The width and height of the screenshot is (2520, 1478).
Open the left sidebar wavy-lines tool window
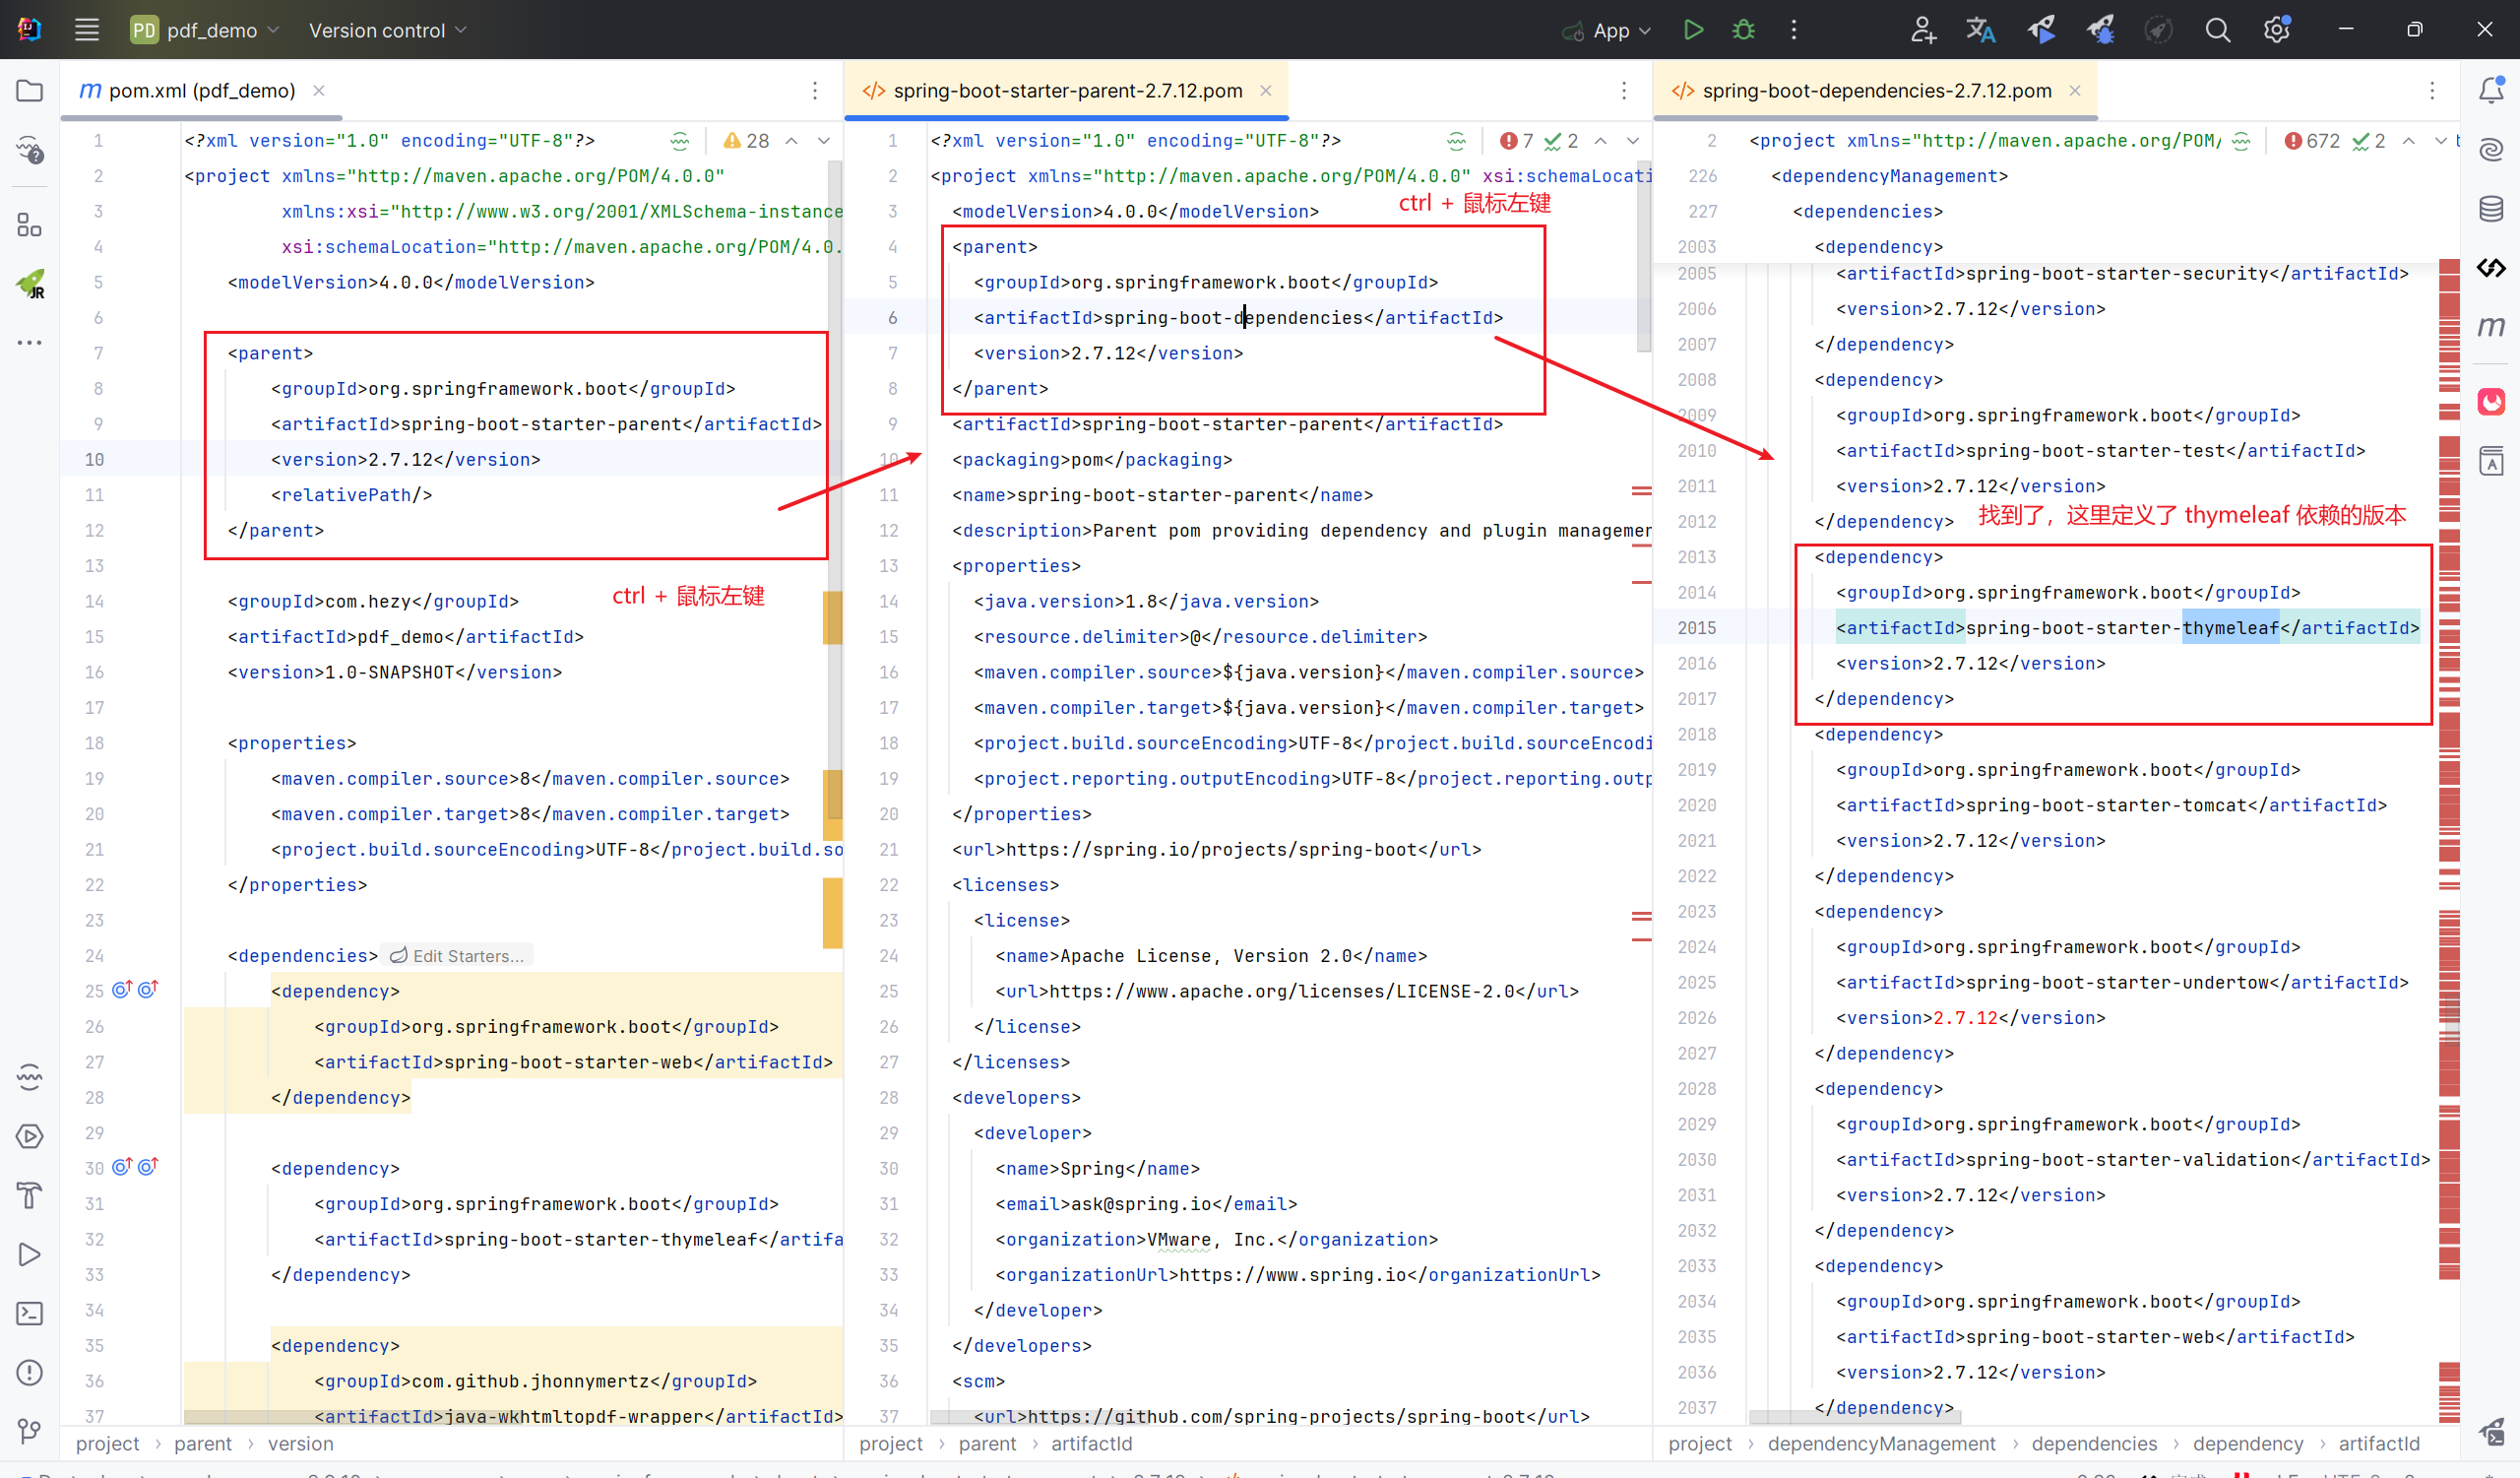tap(30, 1077)
